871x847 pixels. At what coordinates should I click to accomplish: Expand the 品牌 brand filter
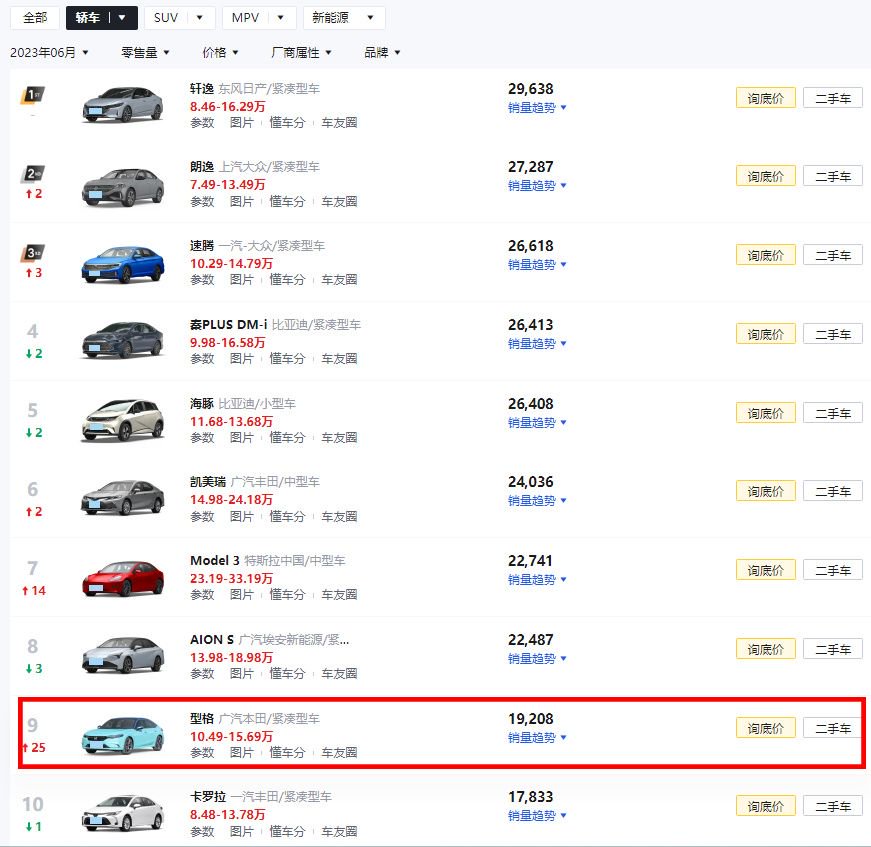[x=382, y=52]
